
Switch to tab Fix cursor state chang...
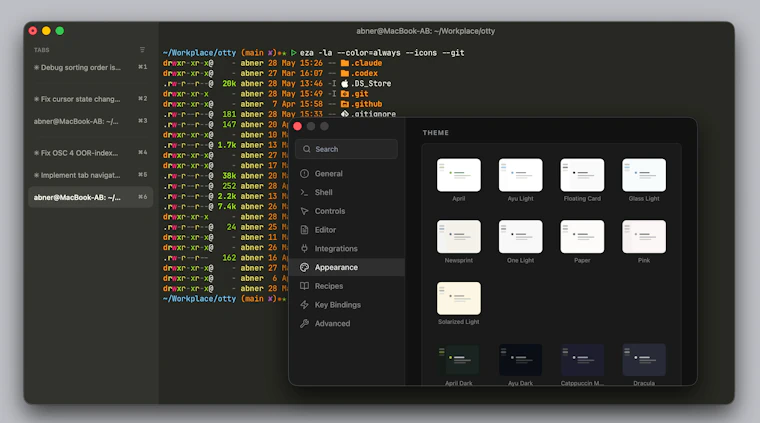(x=91, y=99)
